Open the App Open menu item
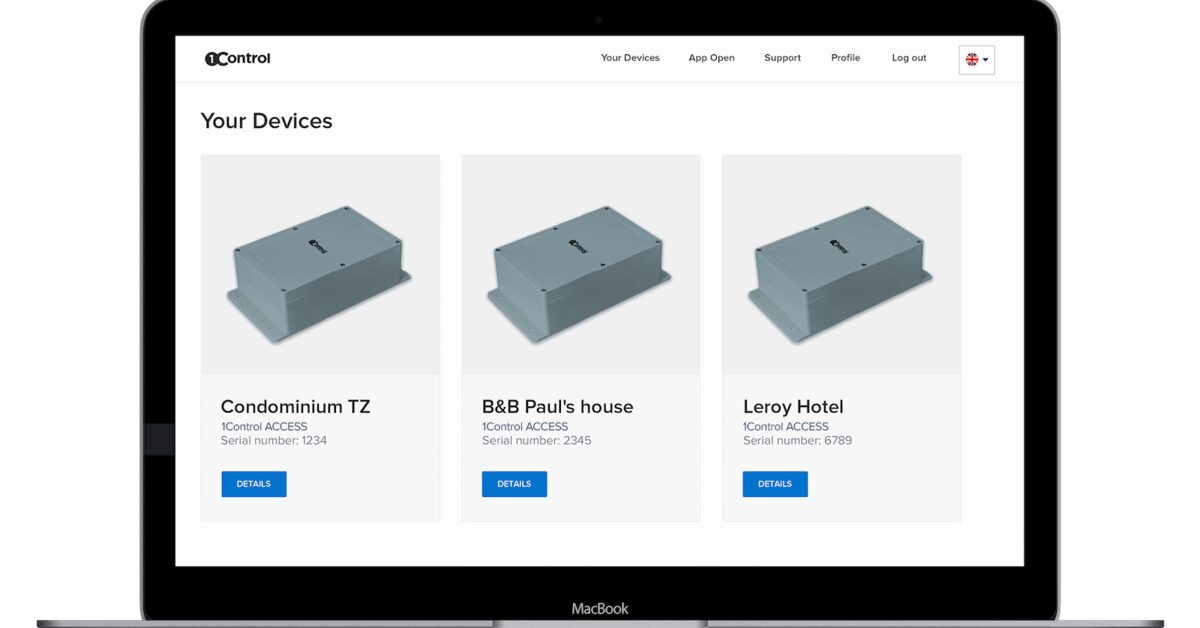1200x628 pixels. pos(711,58)
